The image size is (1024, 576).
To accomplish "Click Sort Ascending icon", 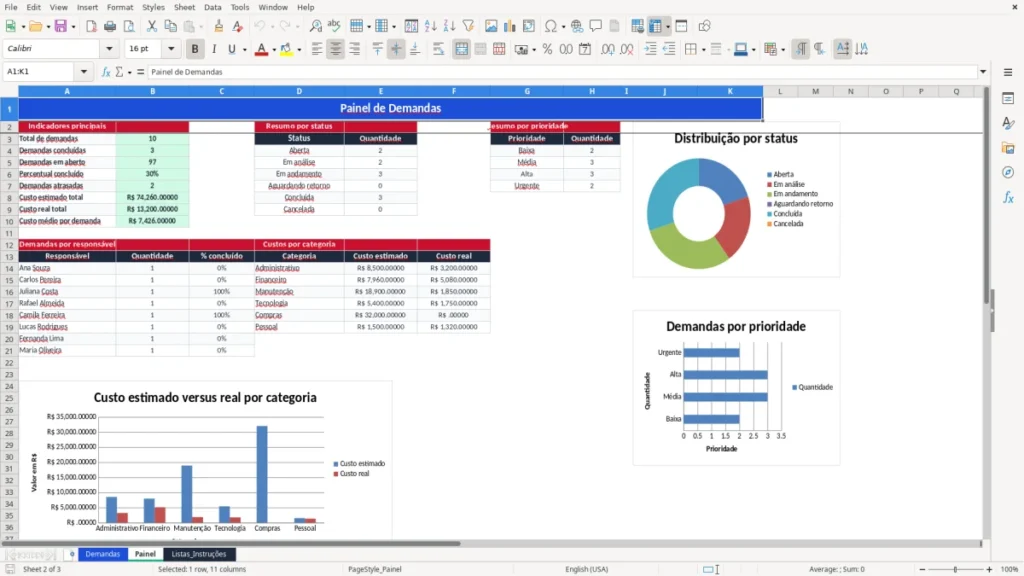I will coord(430,26).
